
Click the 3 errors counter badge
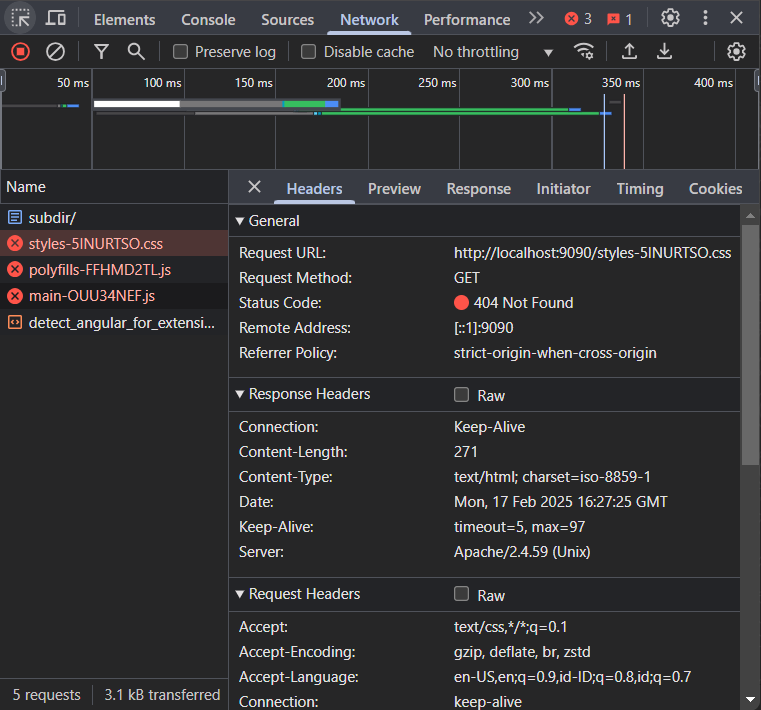578,19
